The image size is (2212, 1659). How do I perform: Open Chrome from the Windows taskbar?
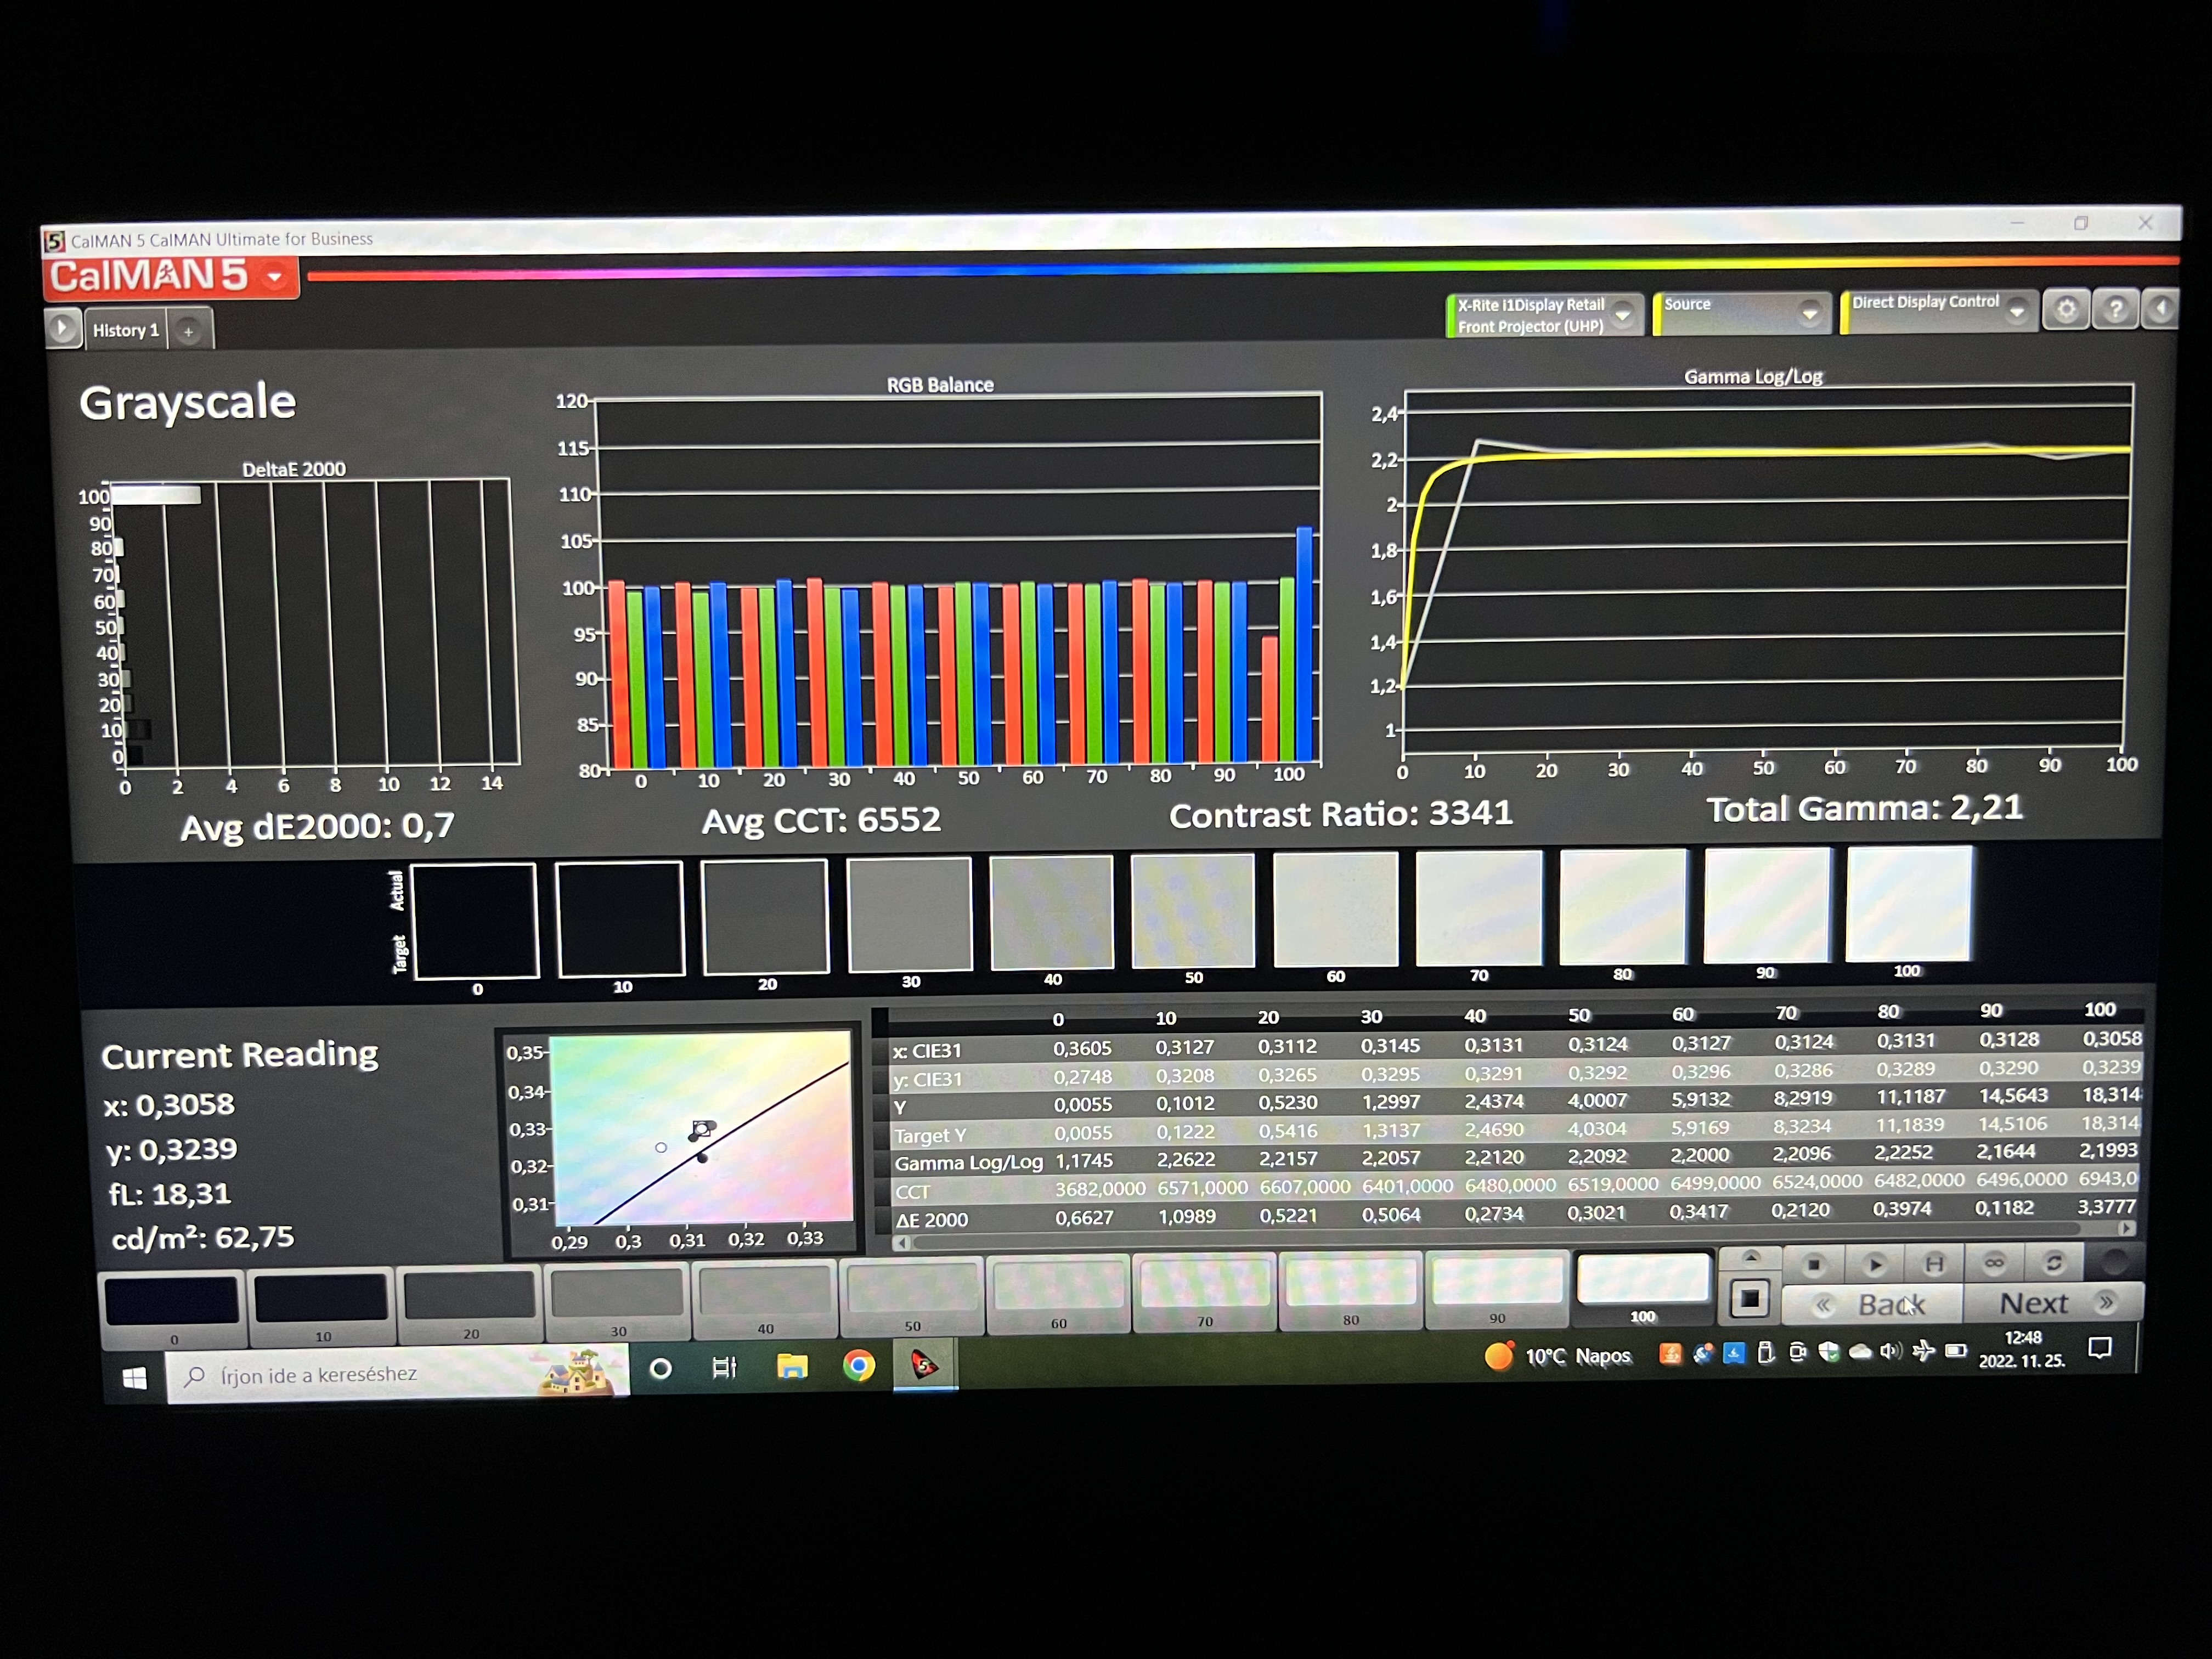[858, 1366]
